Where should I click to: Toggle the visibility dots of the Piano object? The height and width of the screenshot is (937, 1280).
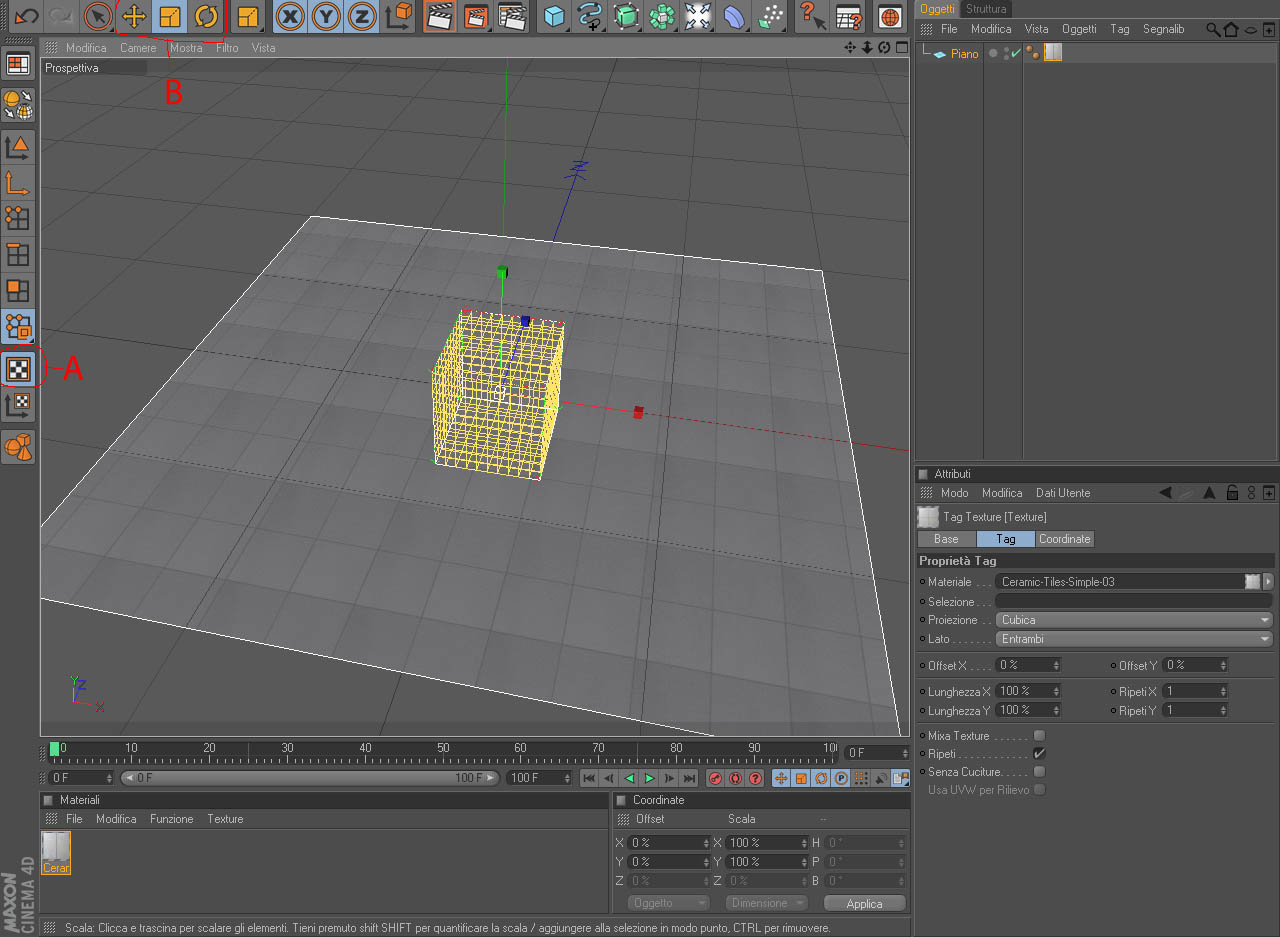1004,53
